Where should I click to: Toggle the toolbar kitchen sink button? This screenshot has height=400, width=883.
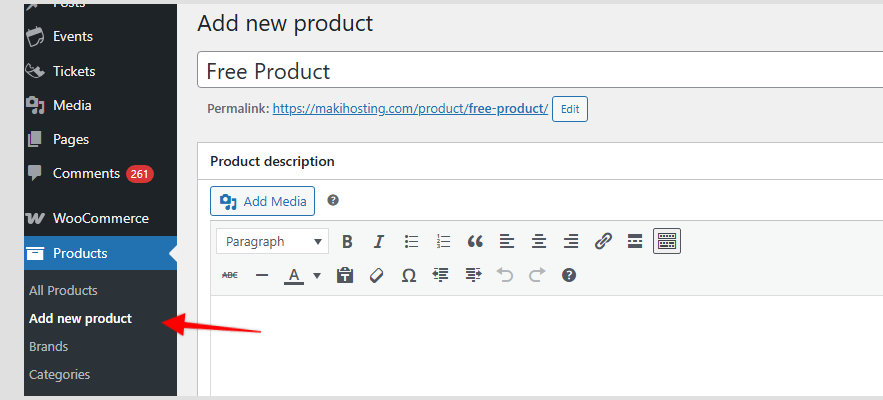[667, 241]
